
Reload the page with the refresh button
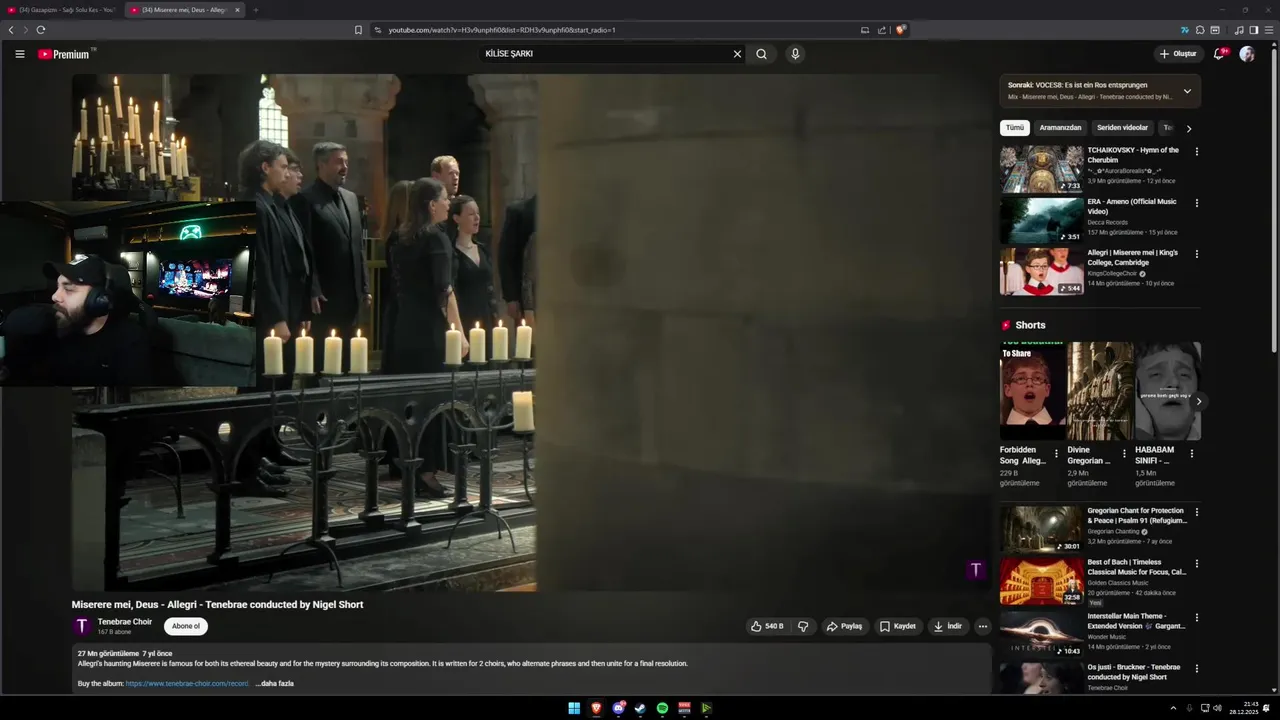(40, 30)
